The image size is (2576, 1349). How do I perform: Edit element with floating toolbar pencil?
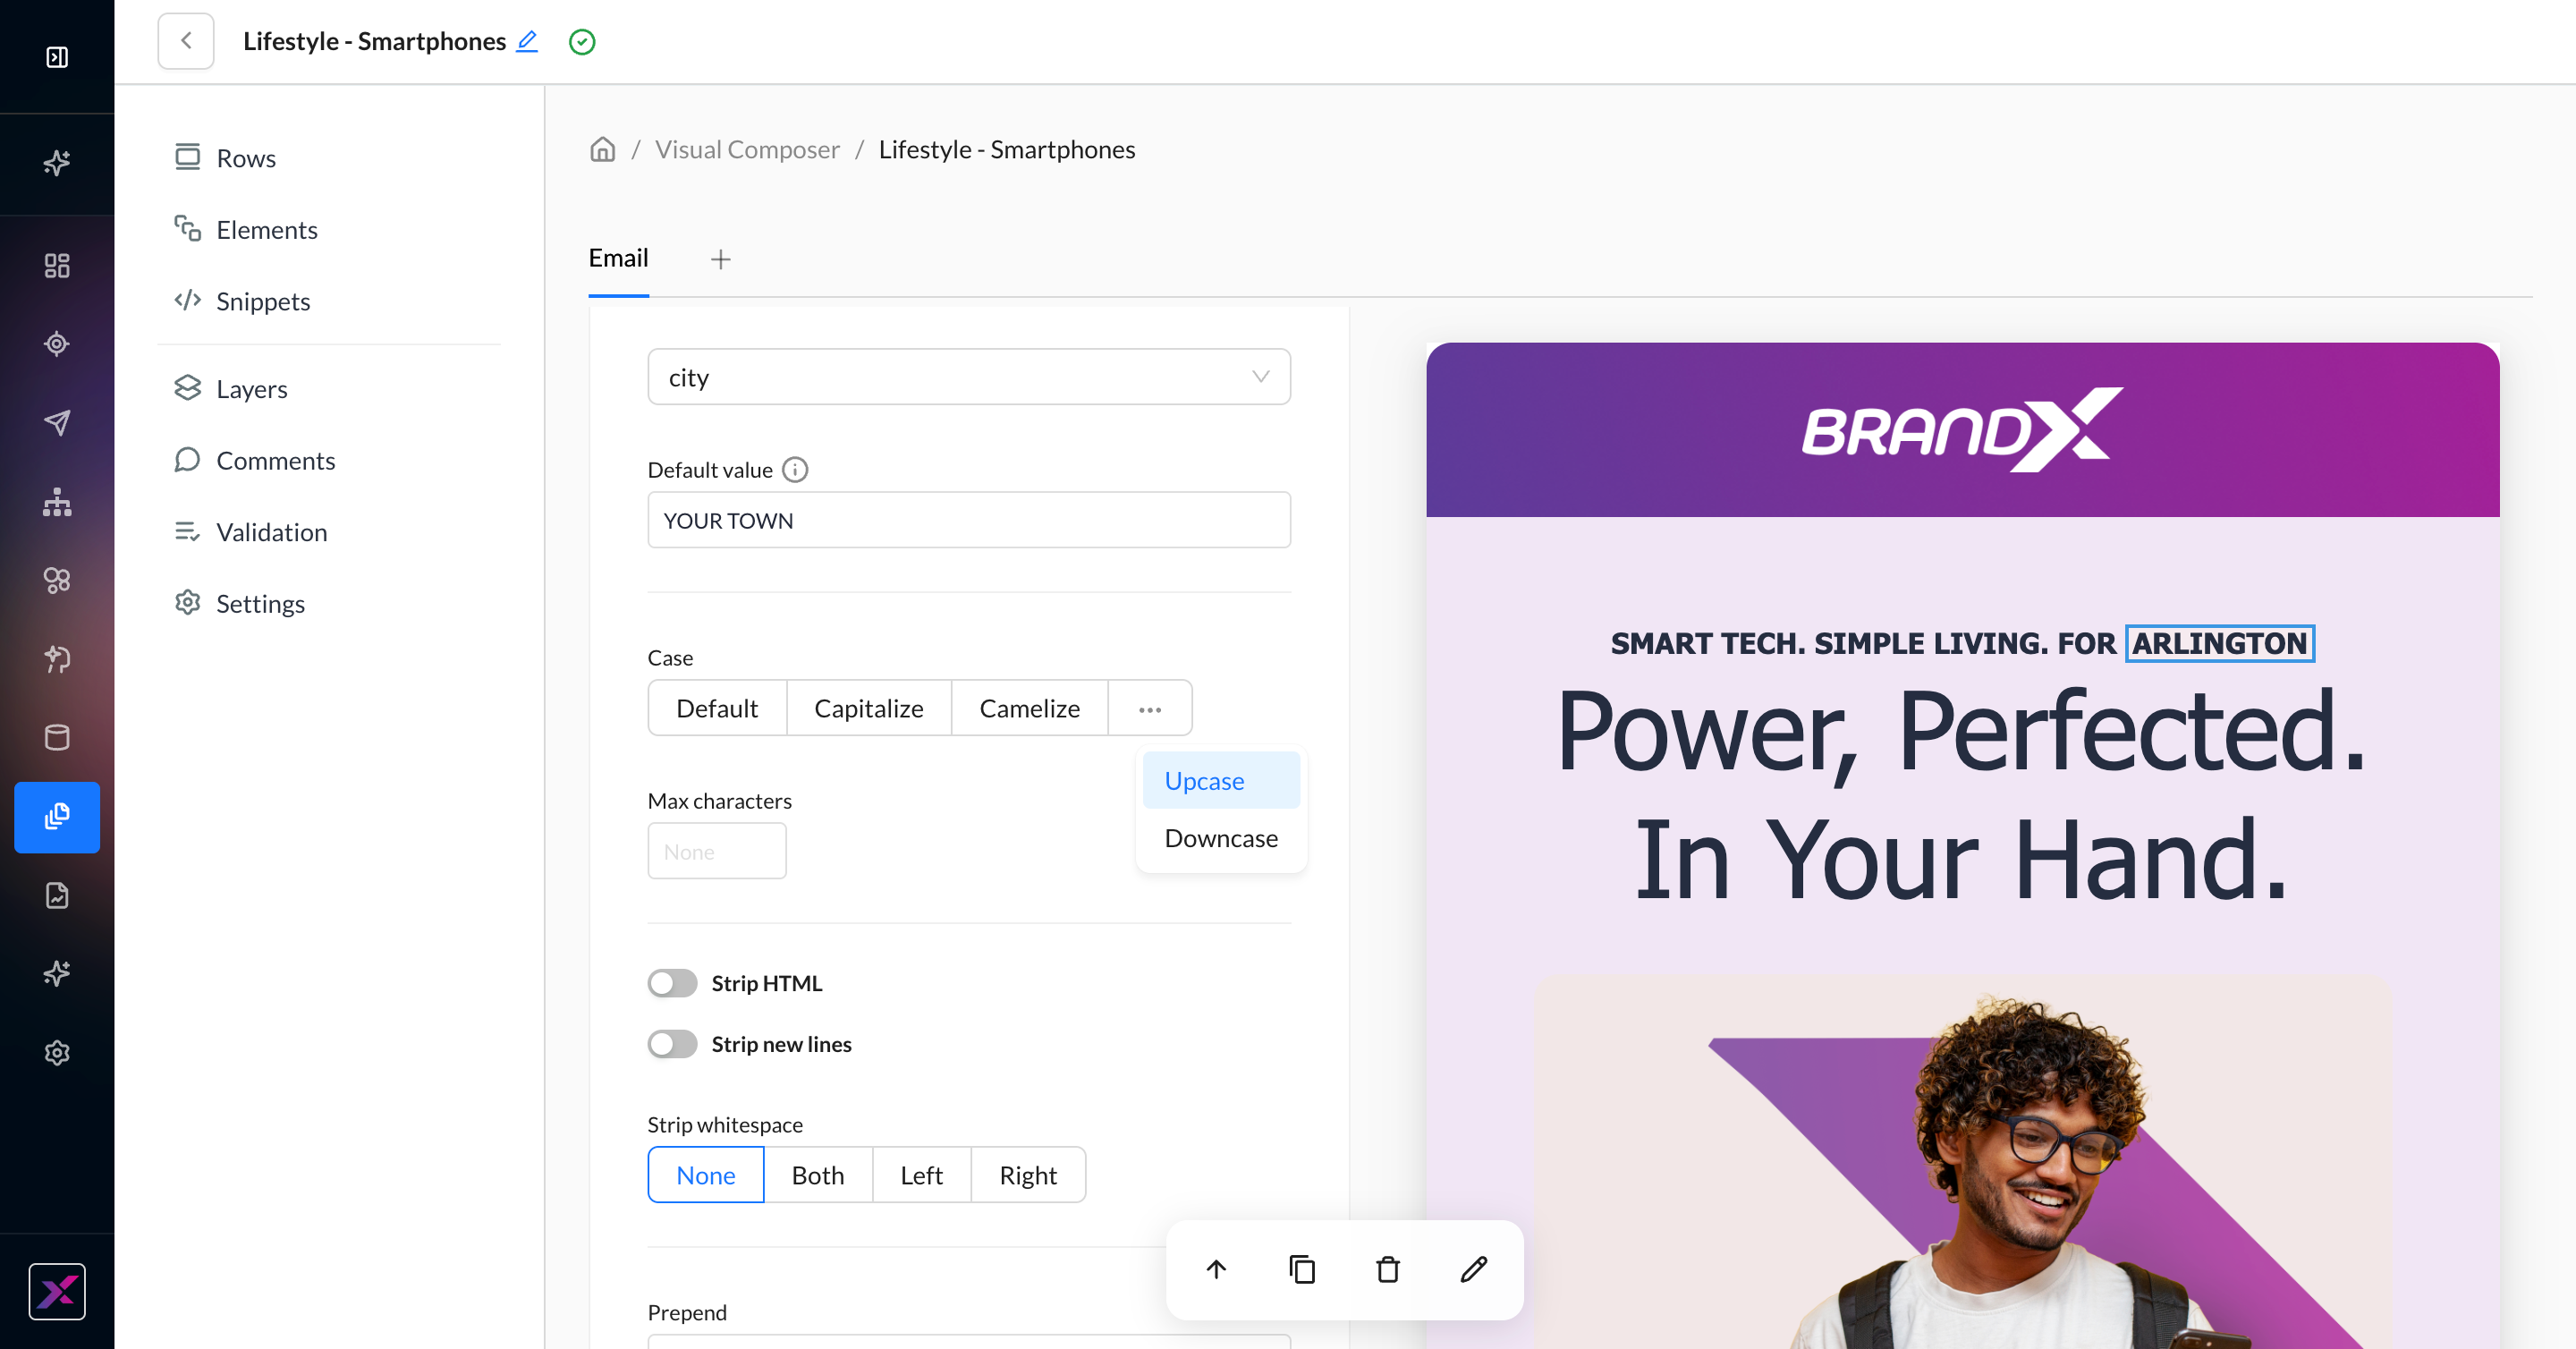point(1474,1270)
